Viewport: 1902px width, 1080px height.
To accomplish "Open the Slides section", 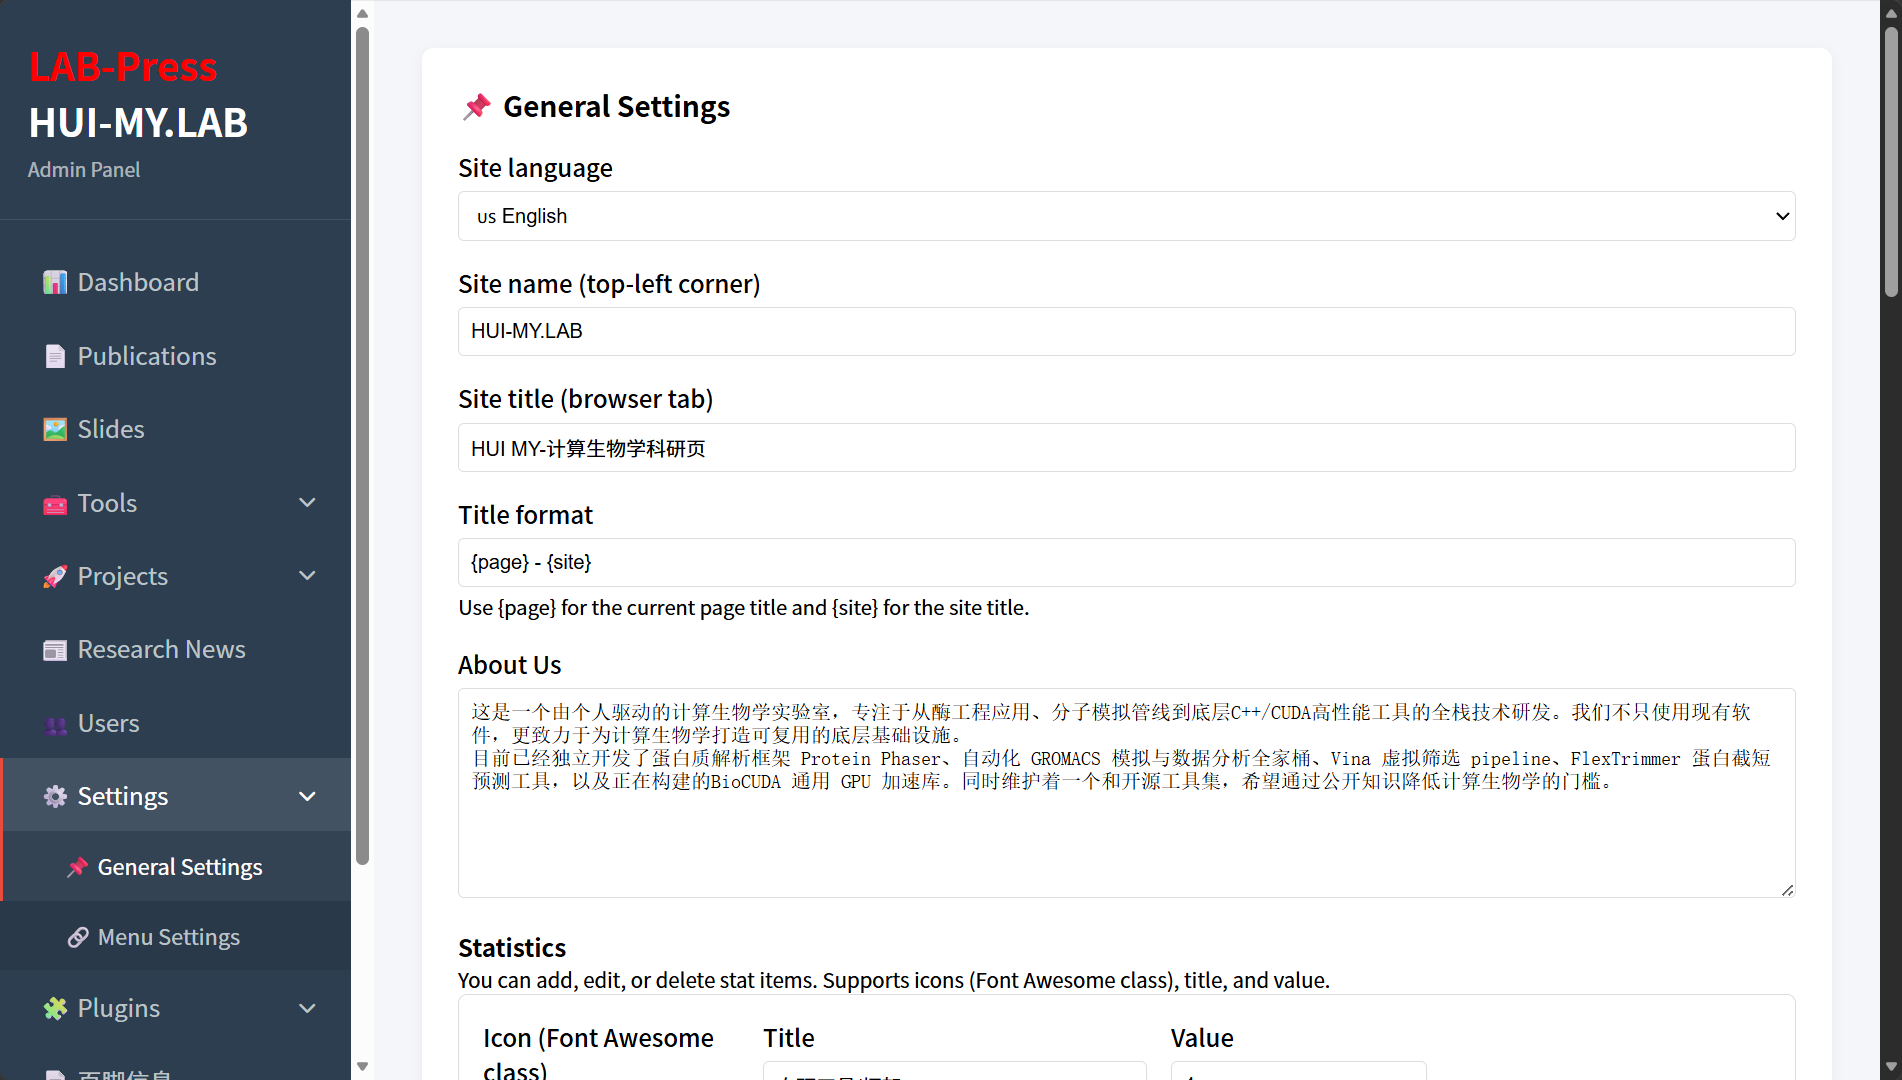I will click(x=175, y=430).
